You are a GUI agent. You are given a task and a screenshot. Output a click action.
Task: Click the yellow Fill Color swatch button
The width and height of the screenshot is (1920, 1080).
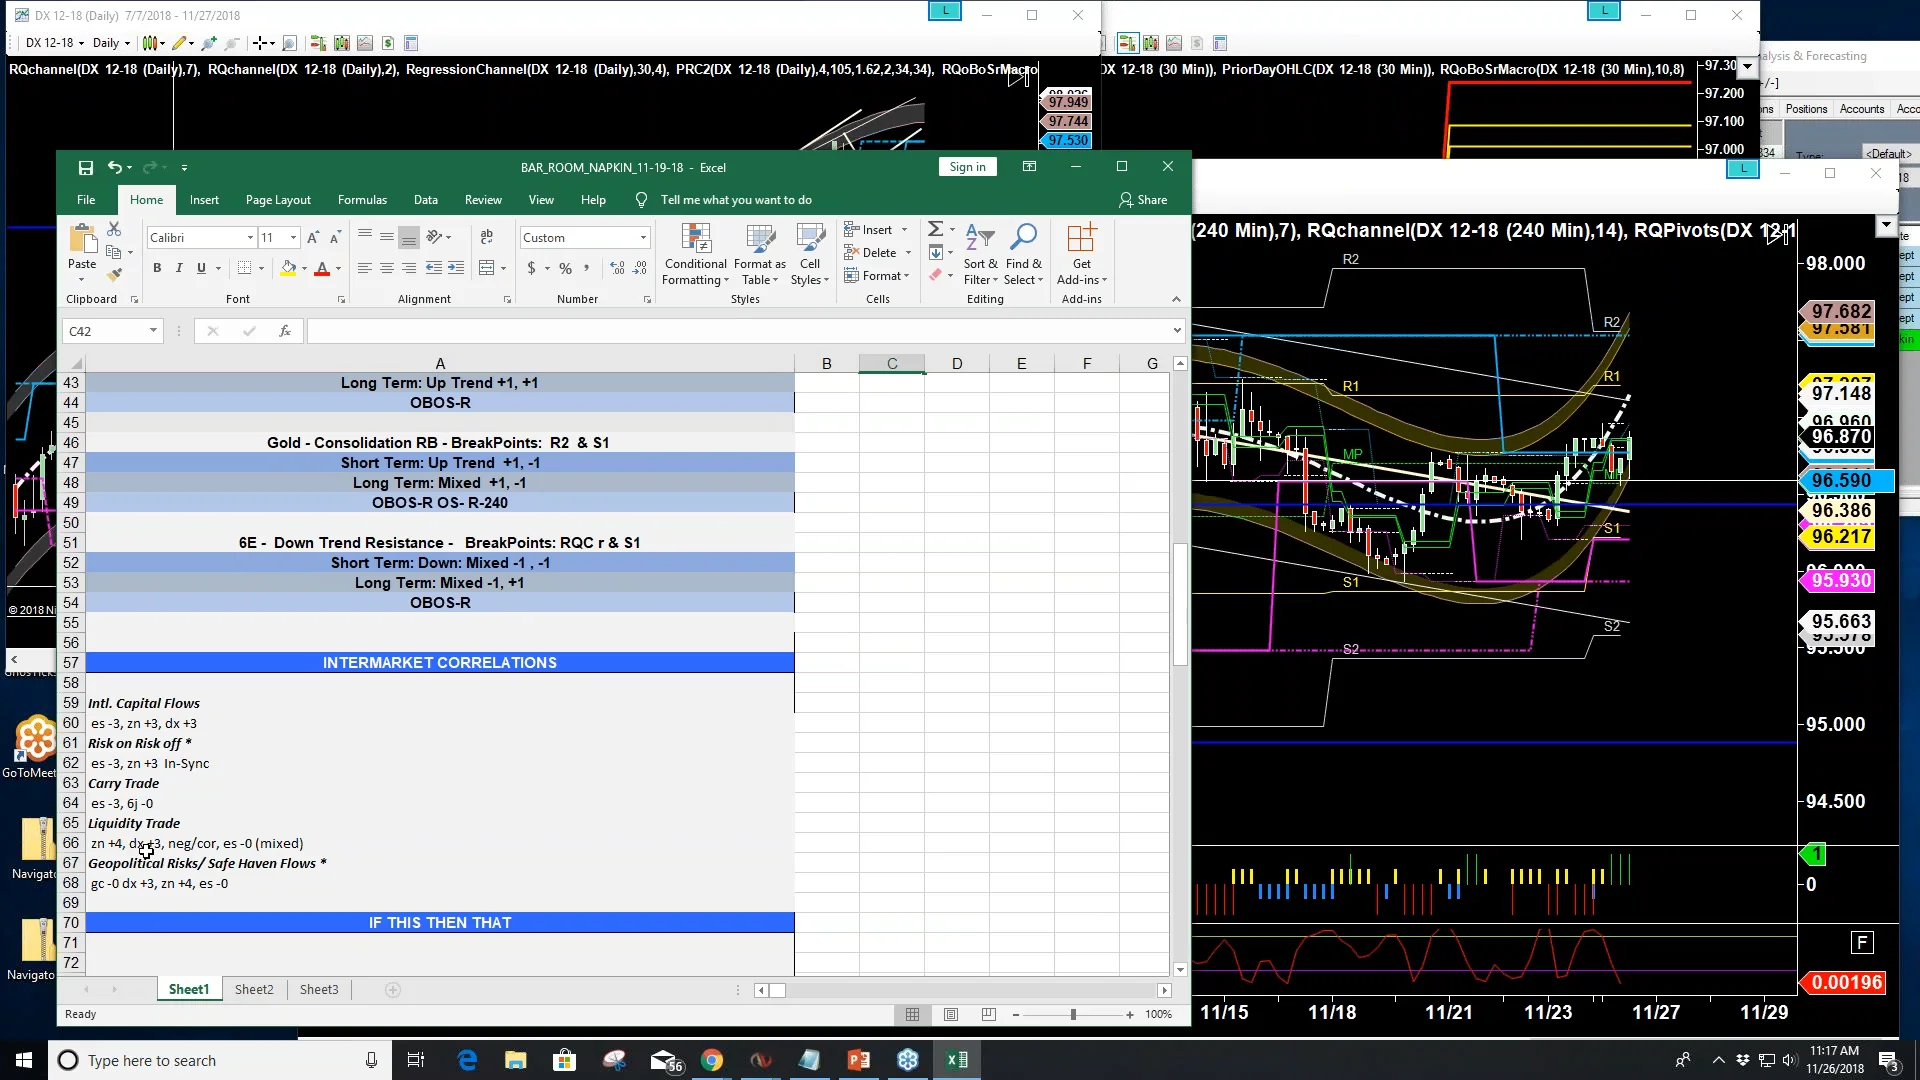[288, 268]
